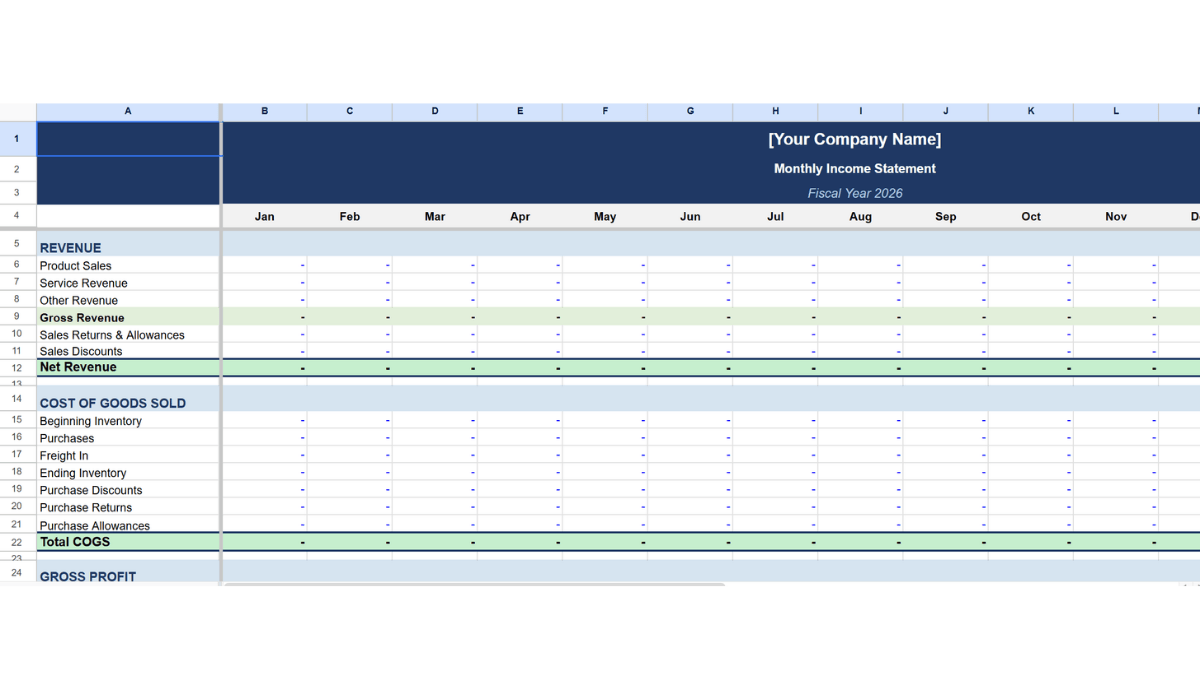Select the Net Revenue label cell

point(77,366)
